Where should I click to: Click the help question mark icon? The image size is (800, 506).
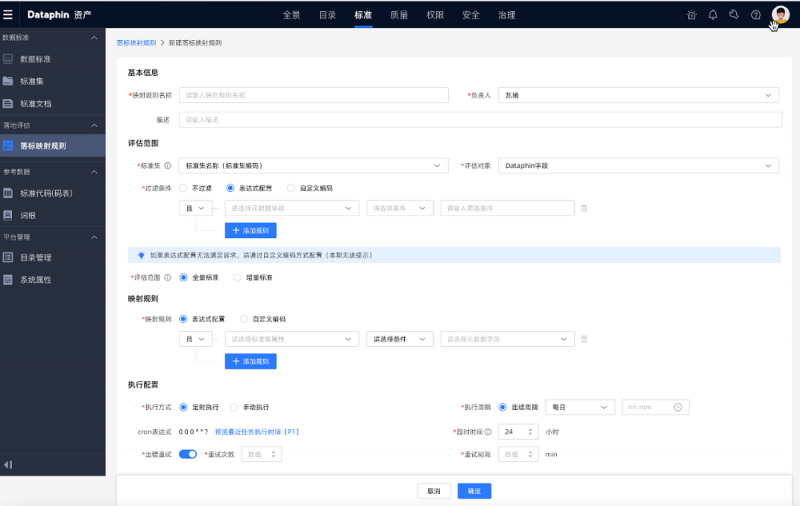(755, 15)
